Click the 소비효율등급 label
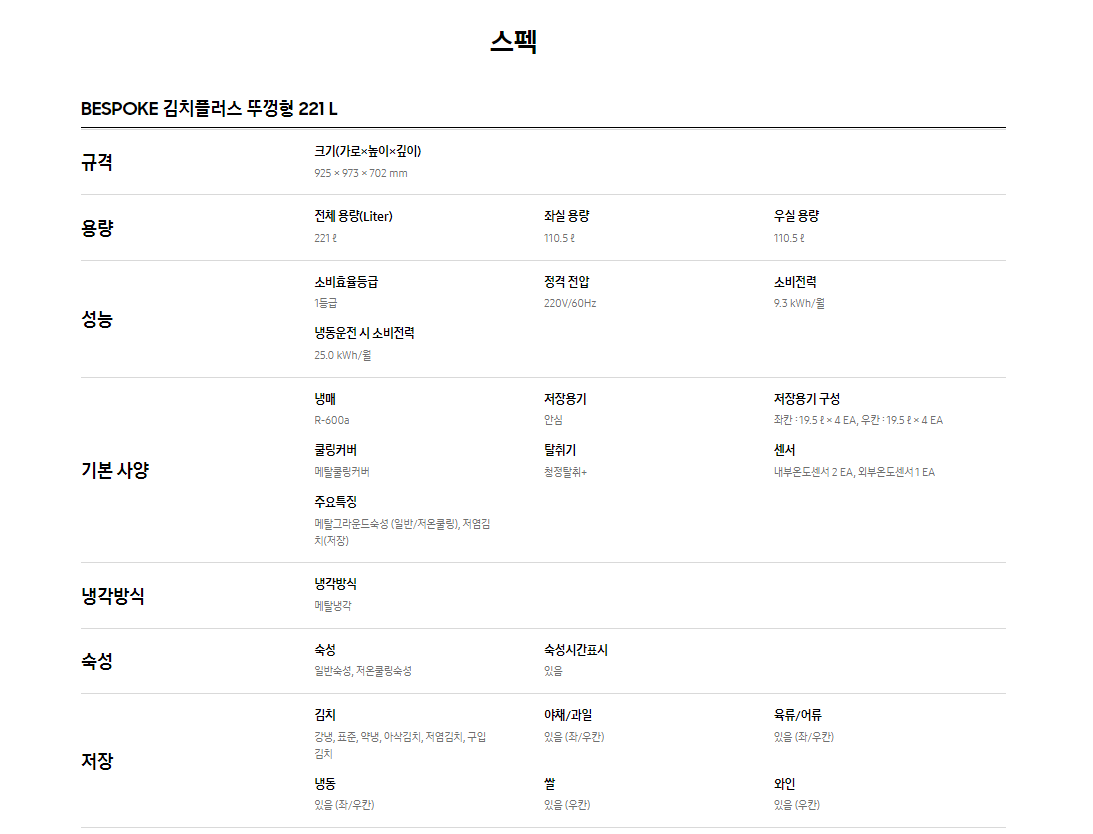Viewport: 1093px width, 834px height. (x=346, y=282)
